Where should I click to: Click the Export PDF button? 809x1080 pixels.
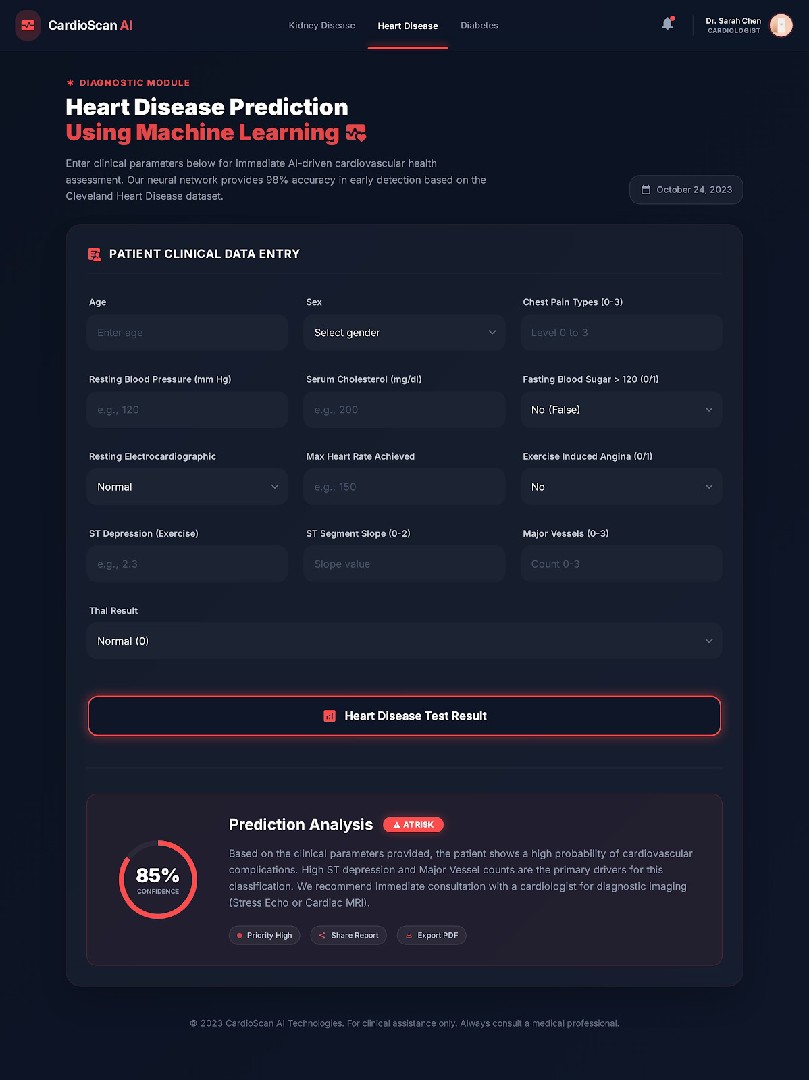431,935
